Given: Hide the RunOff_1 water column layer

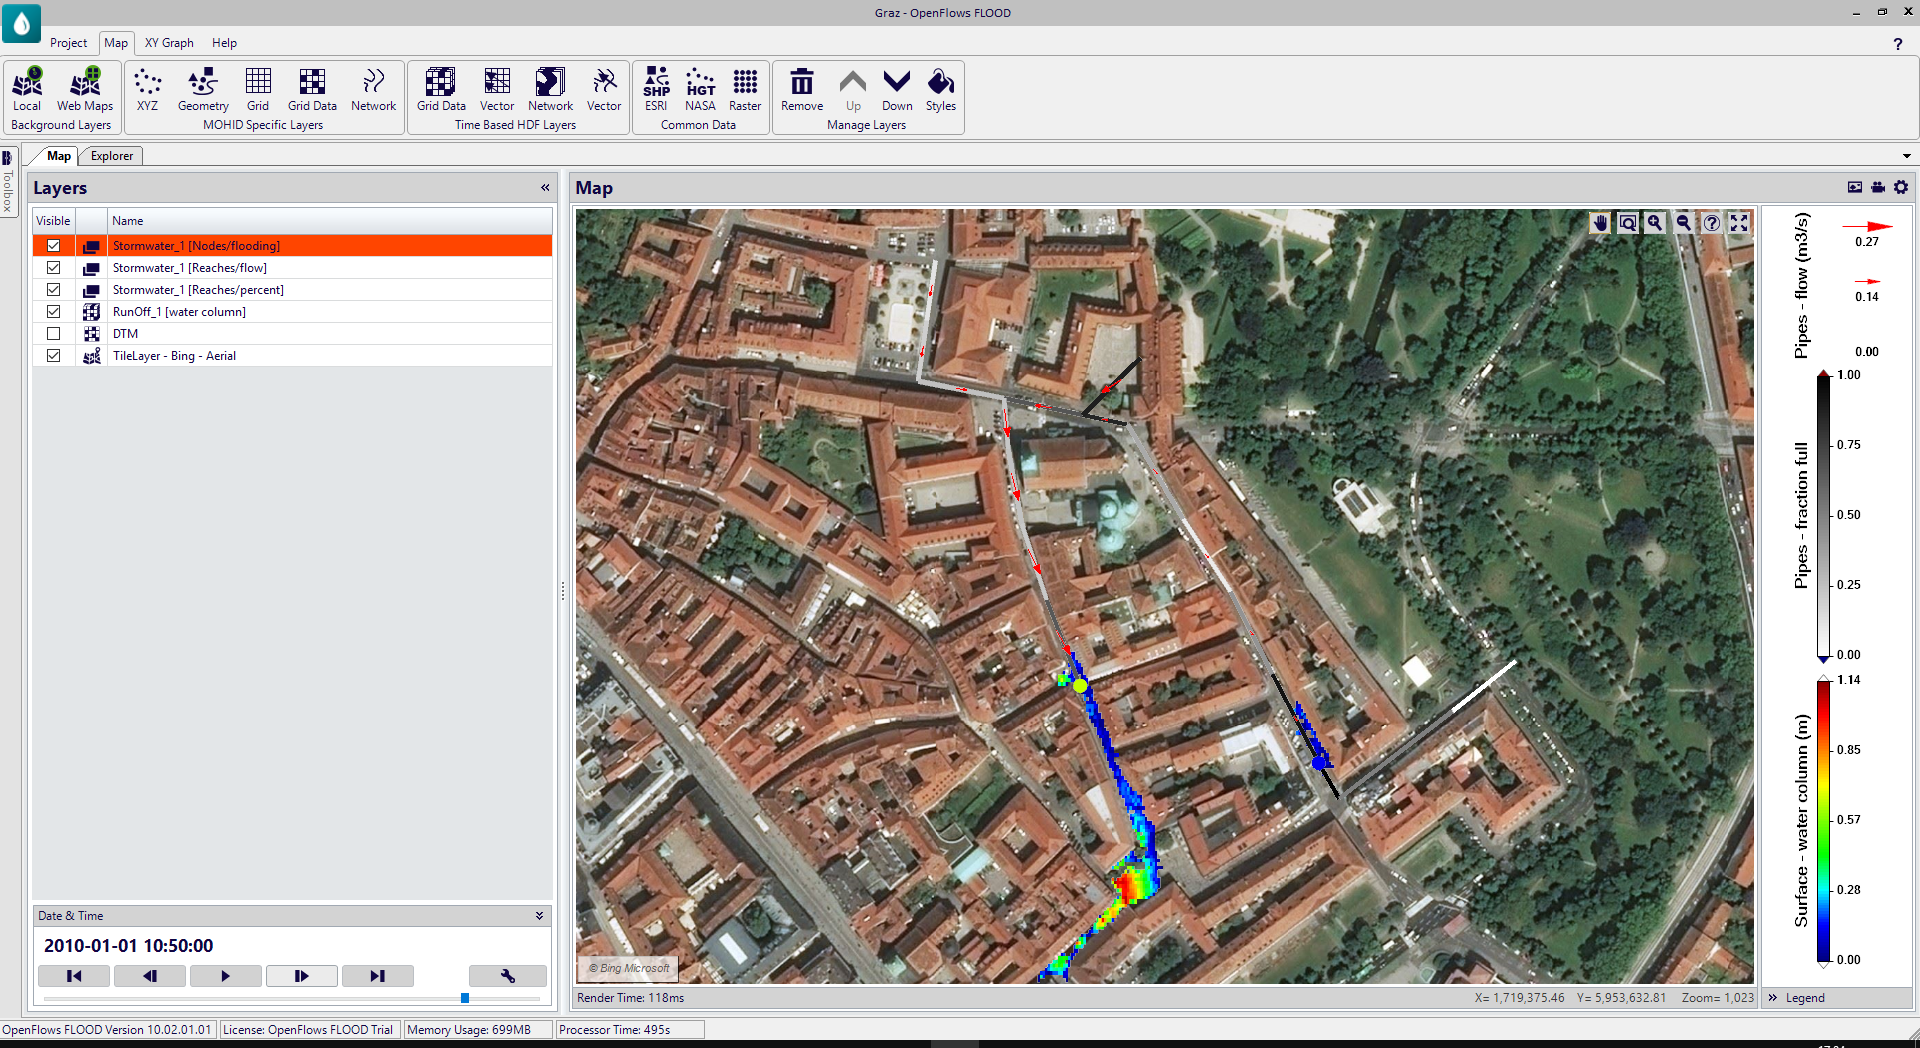Looking at the screenshot, I should click(54, 312).
